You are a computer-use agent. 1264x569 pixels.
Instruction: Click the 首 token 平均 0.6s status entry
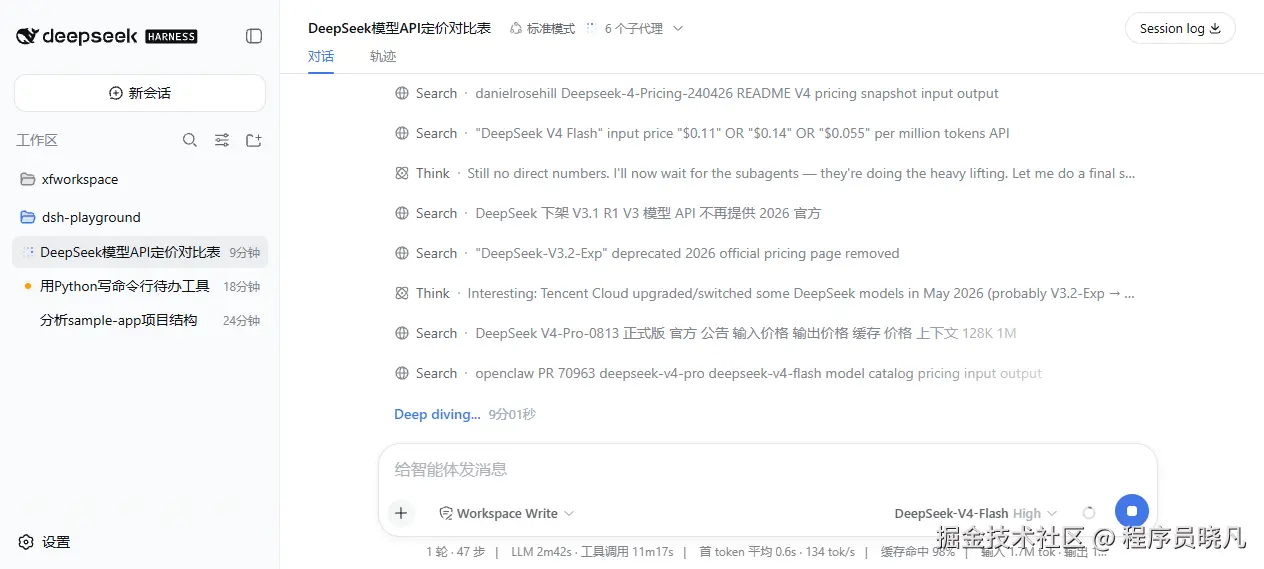click(x=777, y=552)
